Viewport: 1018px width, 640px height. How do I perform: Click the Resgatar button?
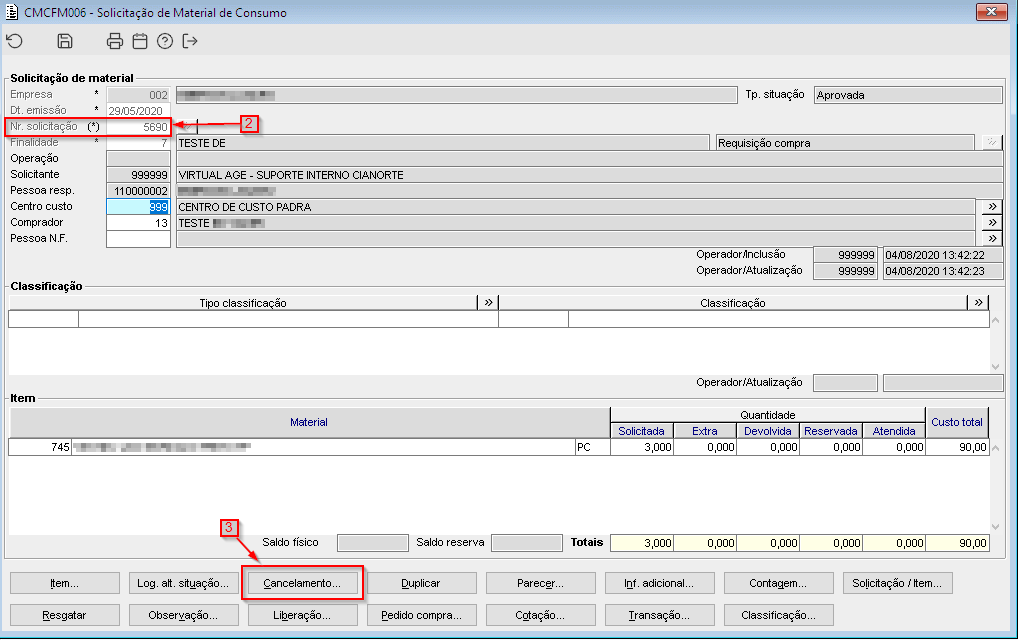65,615
